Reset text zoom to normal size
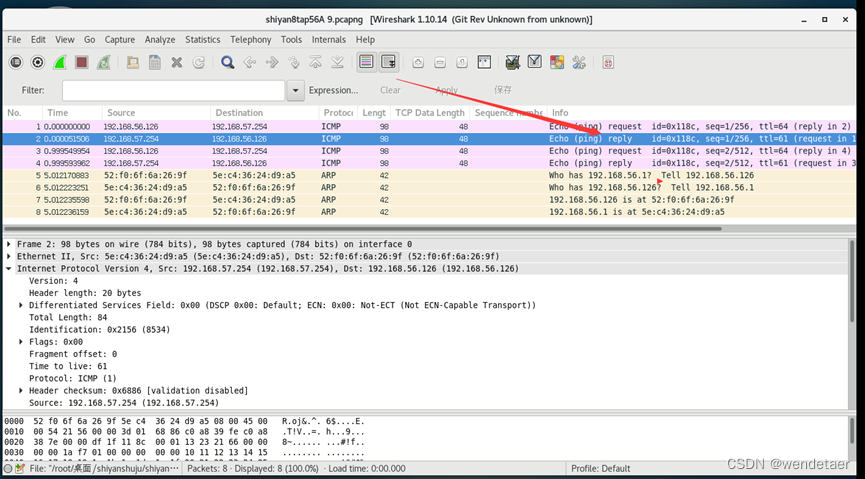 (462, 62)
